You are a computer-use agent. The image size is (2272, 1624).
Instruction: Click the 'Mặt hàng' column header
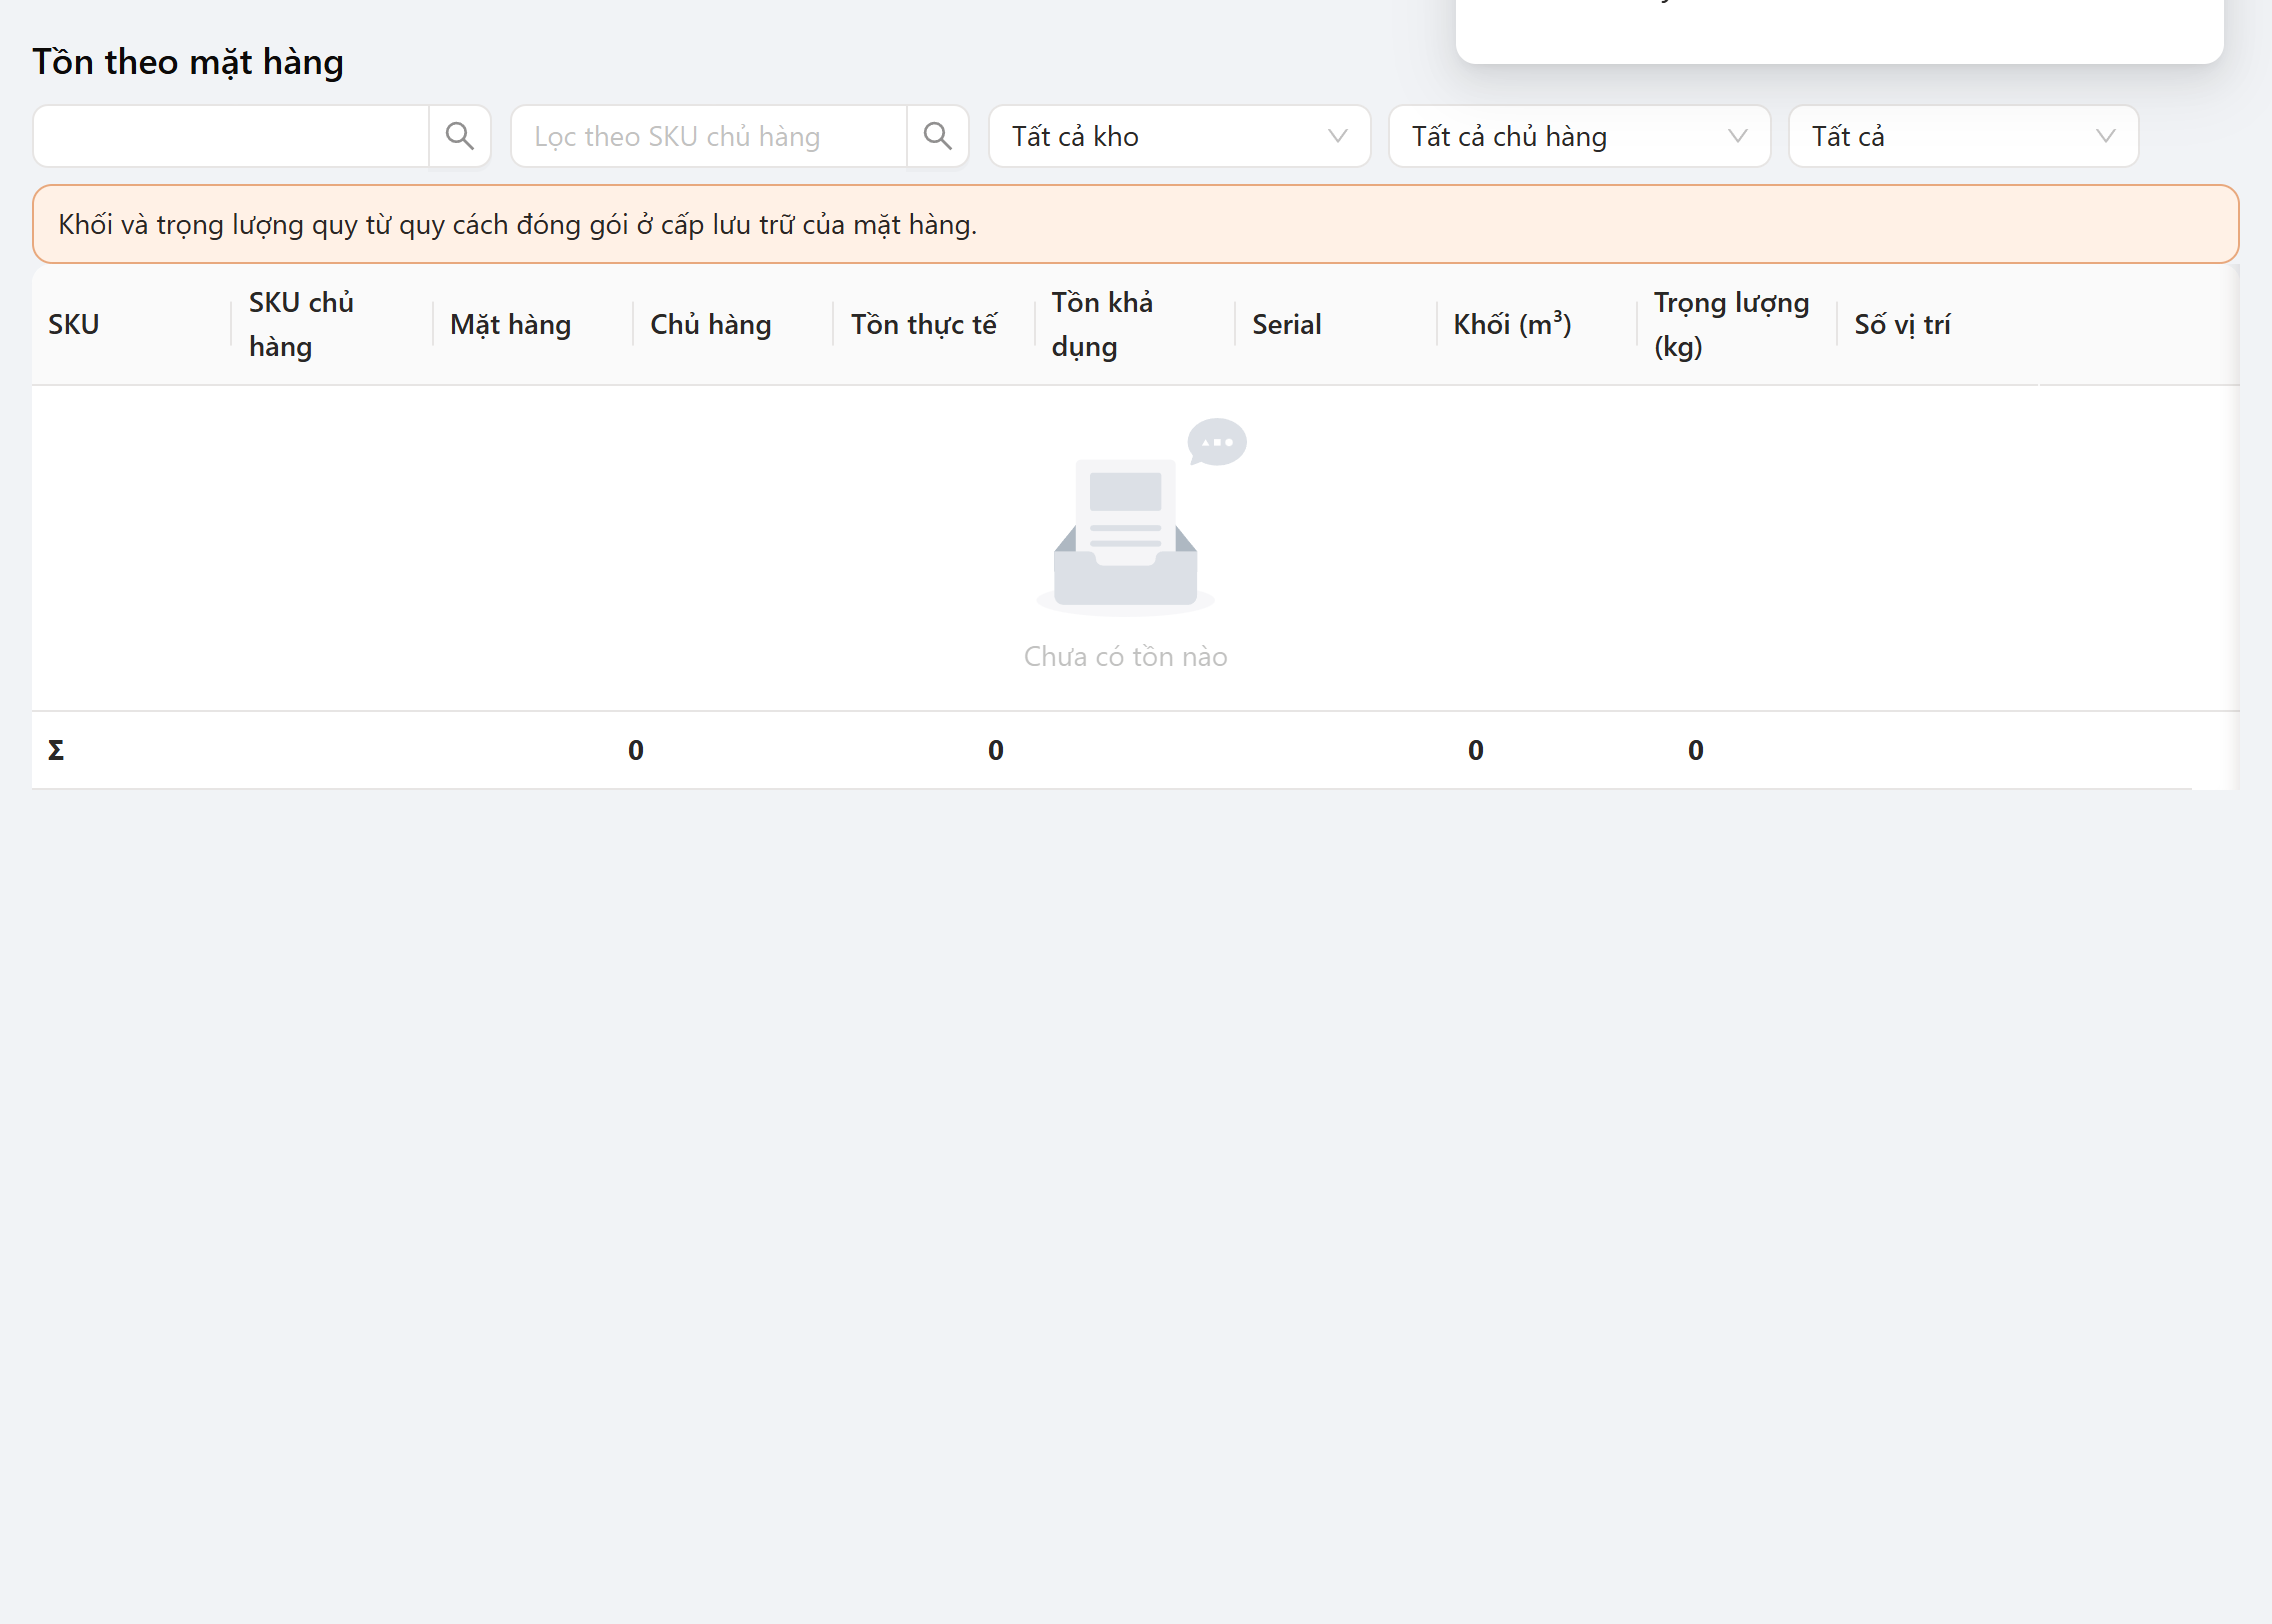click(533, 325)
